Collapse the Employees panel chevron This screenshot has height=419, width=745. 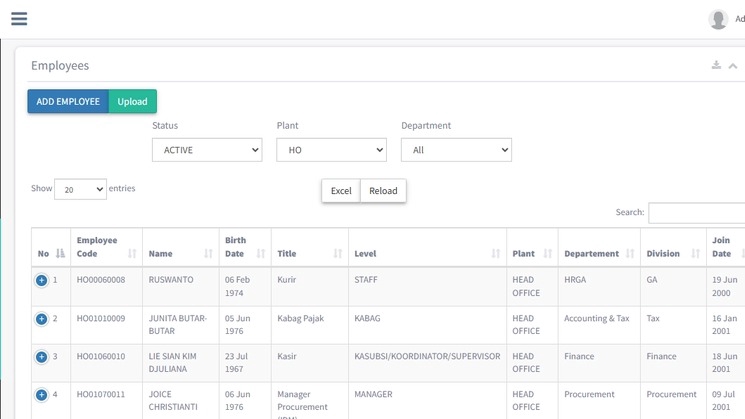click(x=733, y=66)
